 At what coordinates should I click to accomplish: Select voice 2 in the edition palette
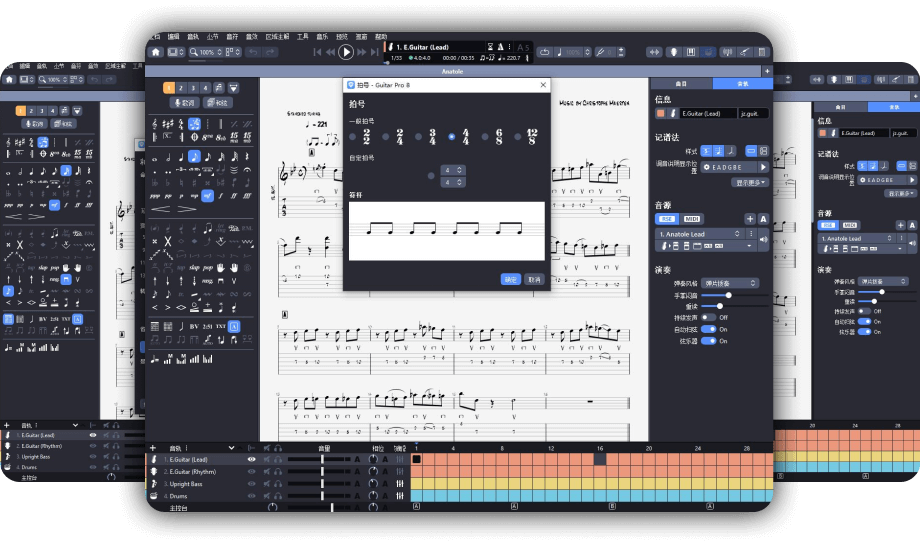(x=181, y=88)
